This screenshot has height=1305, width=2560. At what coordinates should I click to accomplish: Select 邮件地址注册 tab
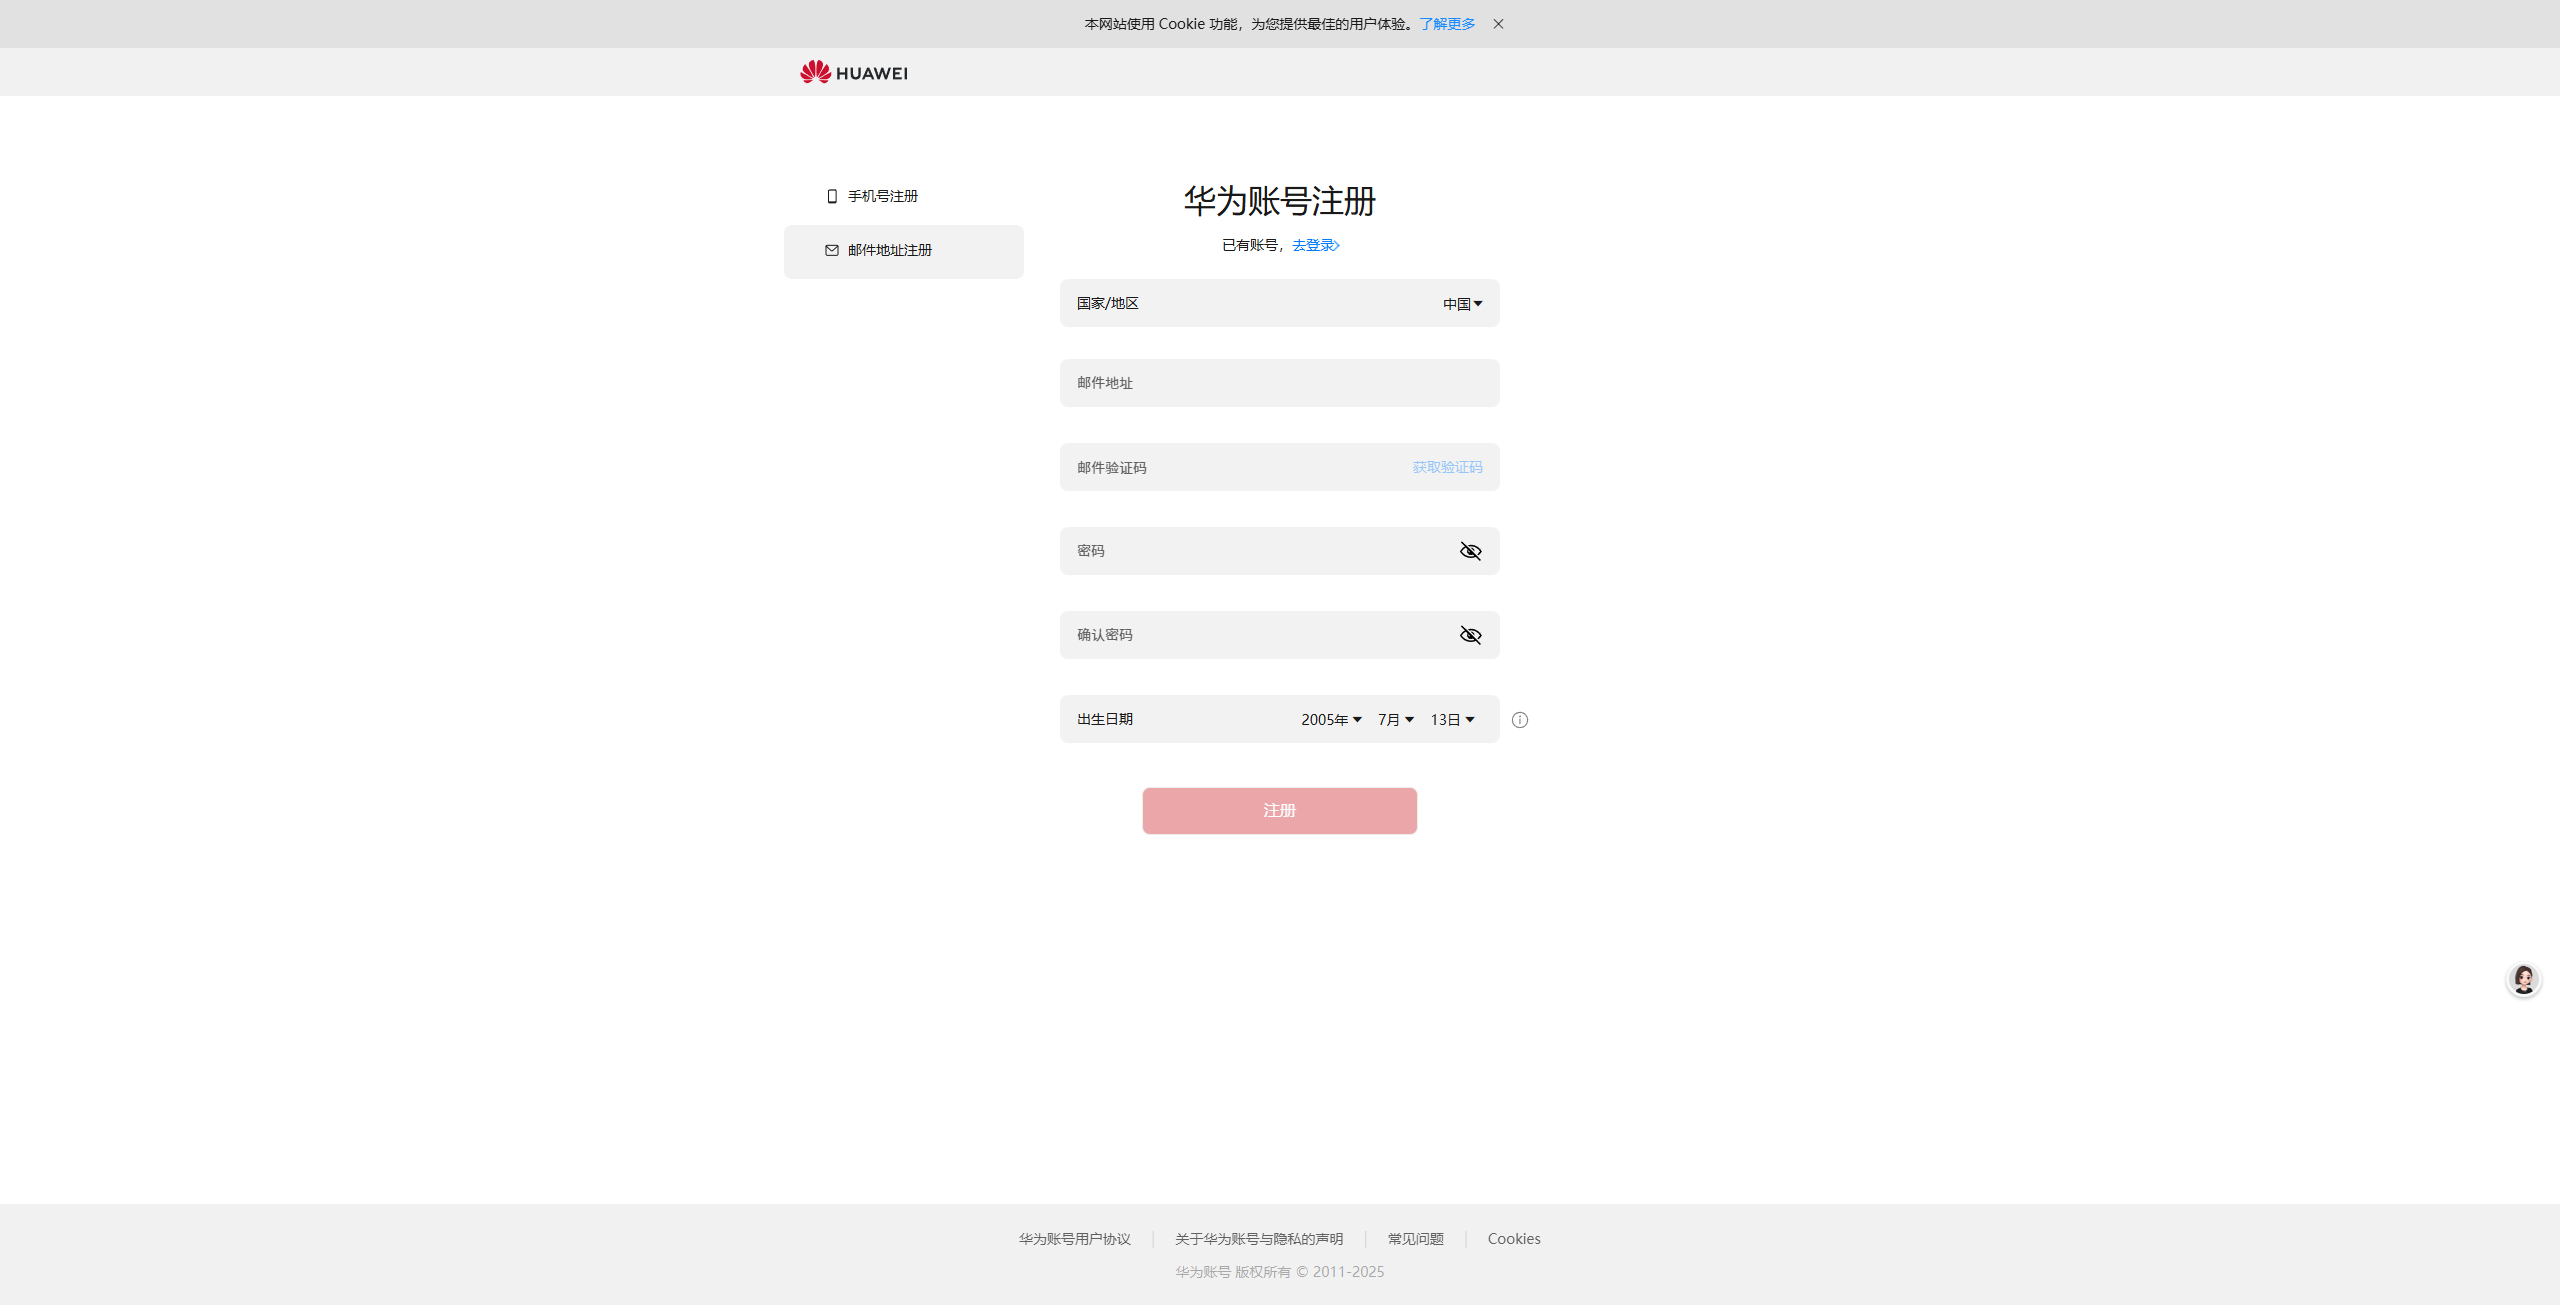point(904,251)
